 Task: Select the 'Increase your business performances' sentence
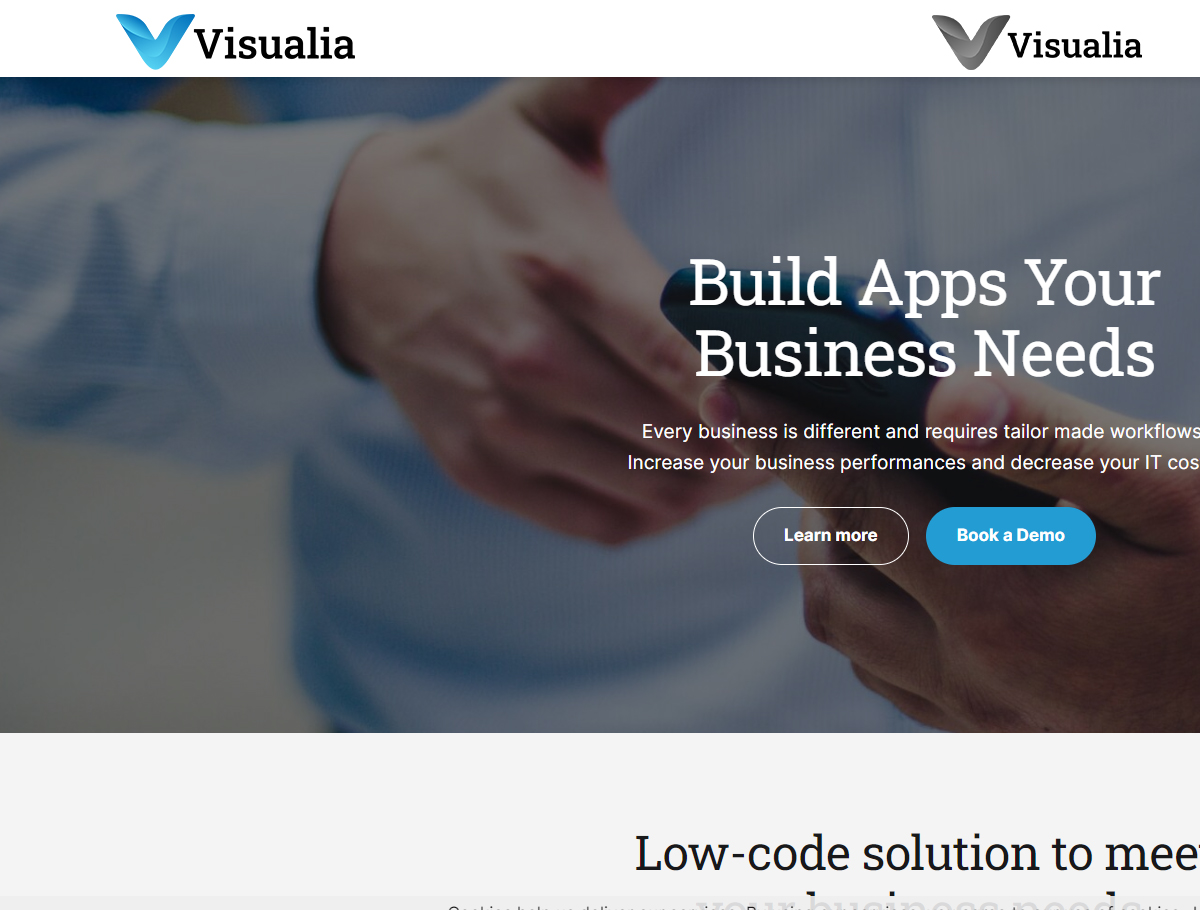(913, 462)
